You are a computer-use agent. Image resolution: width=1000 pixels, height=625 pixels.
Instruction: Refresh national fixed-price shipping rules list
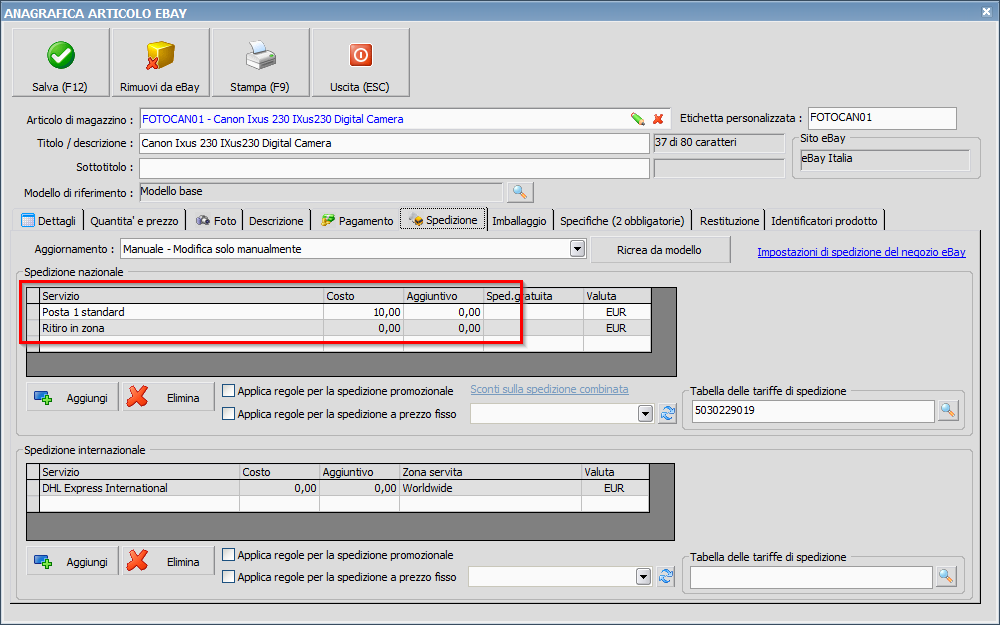(668, 413)
